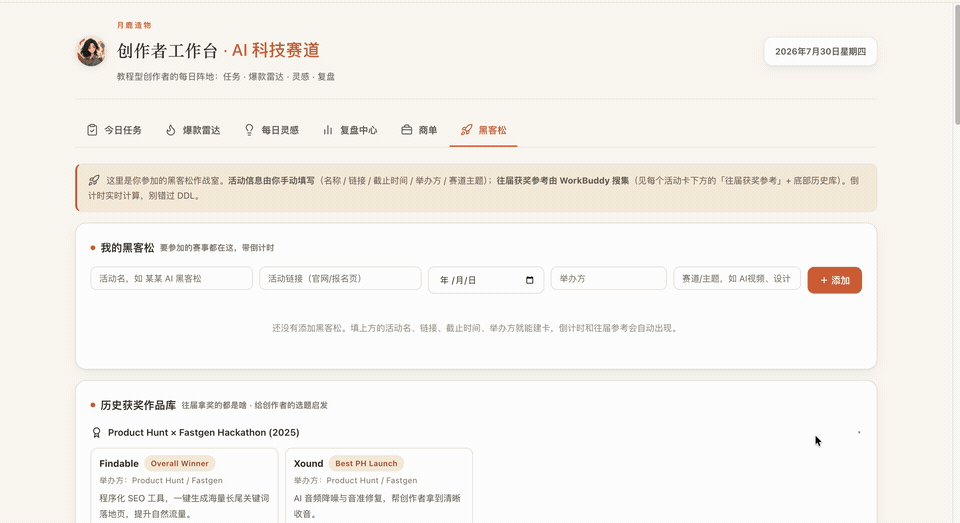Click the Xound card title
Screen dimensions: 960x523
(x=309, y=464)
